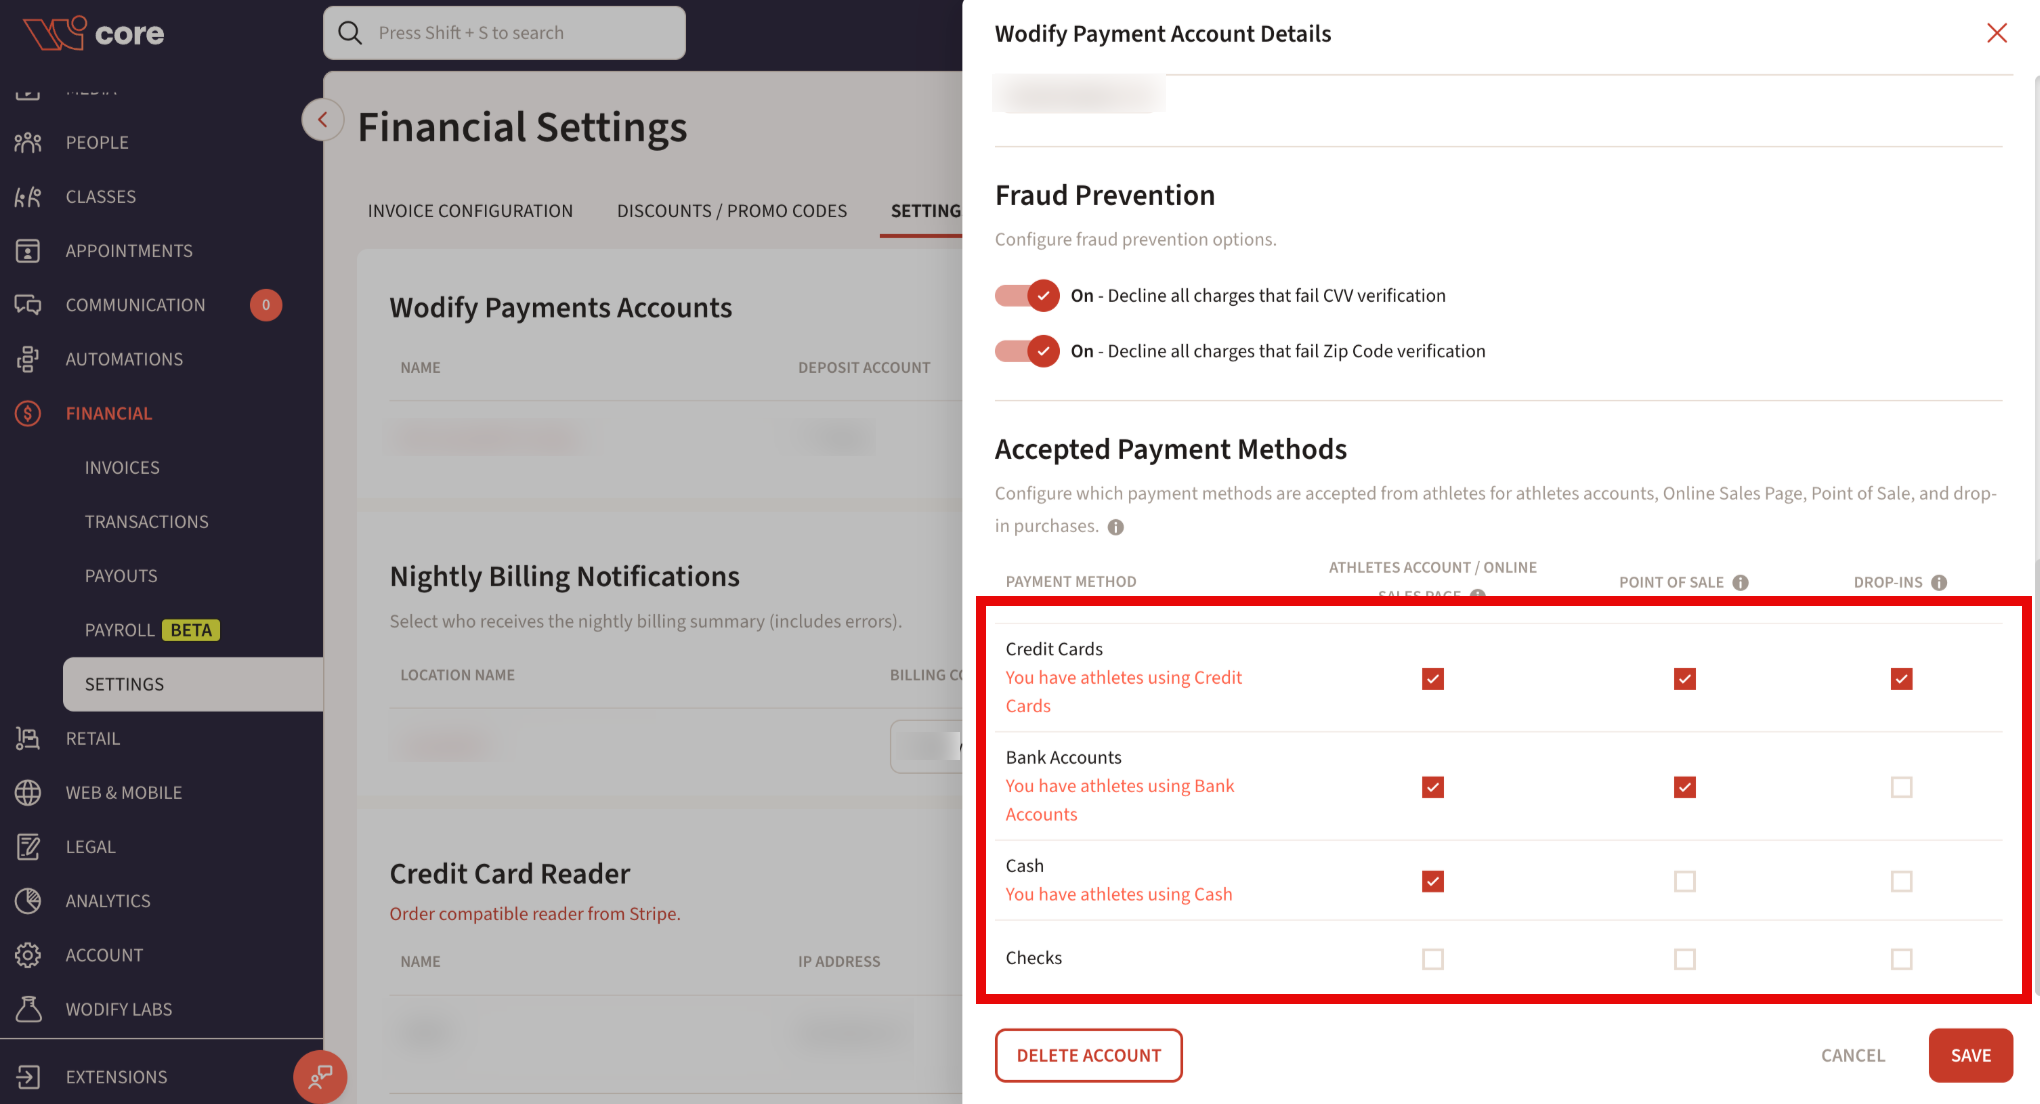Uncheck Cash for Athletes Account
The height and width of the screenshot is (1104, 2040).
tap(1433, 881)
